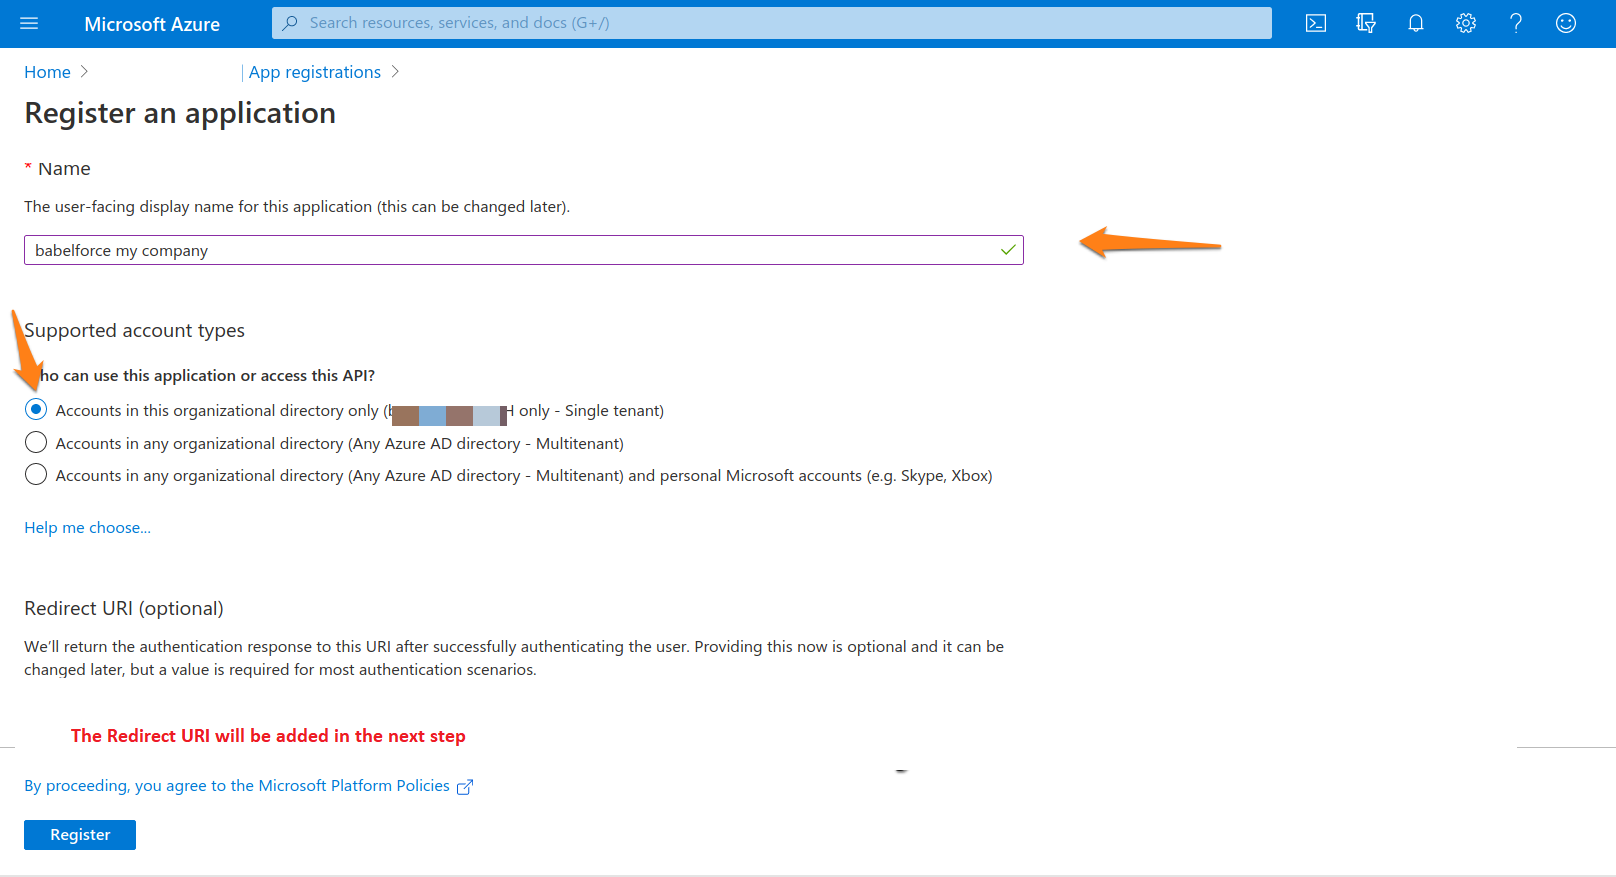Click the search magnifier icon
Image resolution: width=1616 pixels, height=877 pixels.
pyautogui.click(x=290, y=23)
